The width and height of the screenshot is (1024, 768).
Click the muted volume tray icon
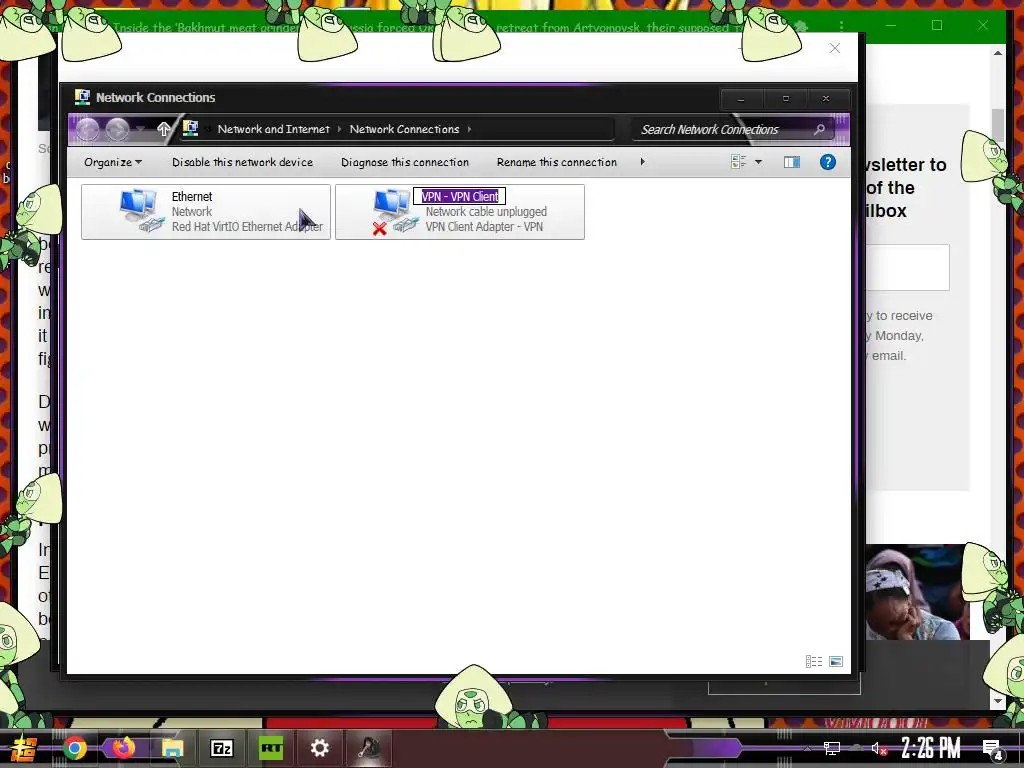pyautogui.click(x=878, y=748)
